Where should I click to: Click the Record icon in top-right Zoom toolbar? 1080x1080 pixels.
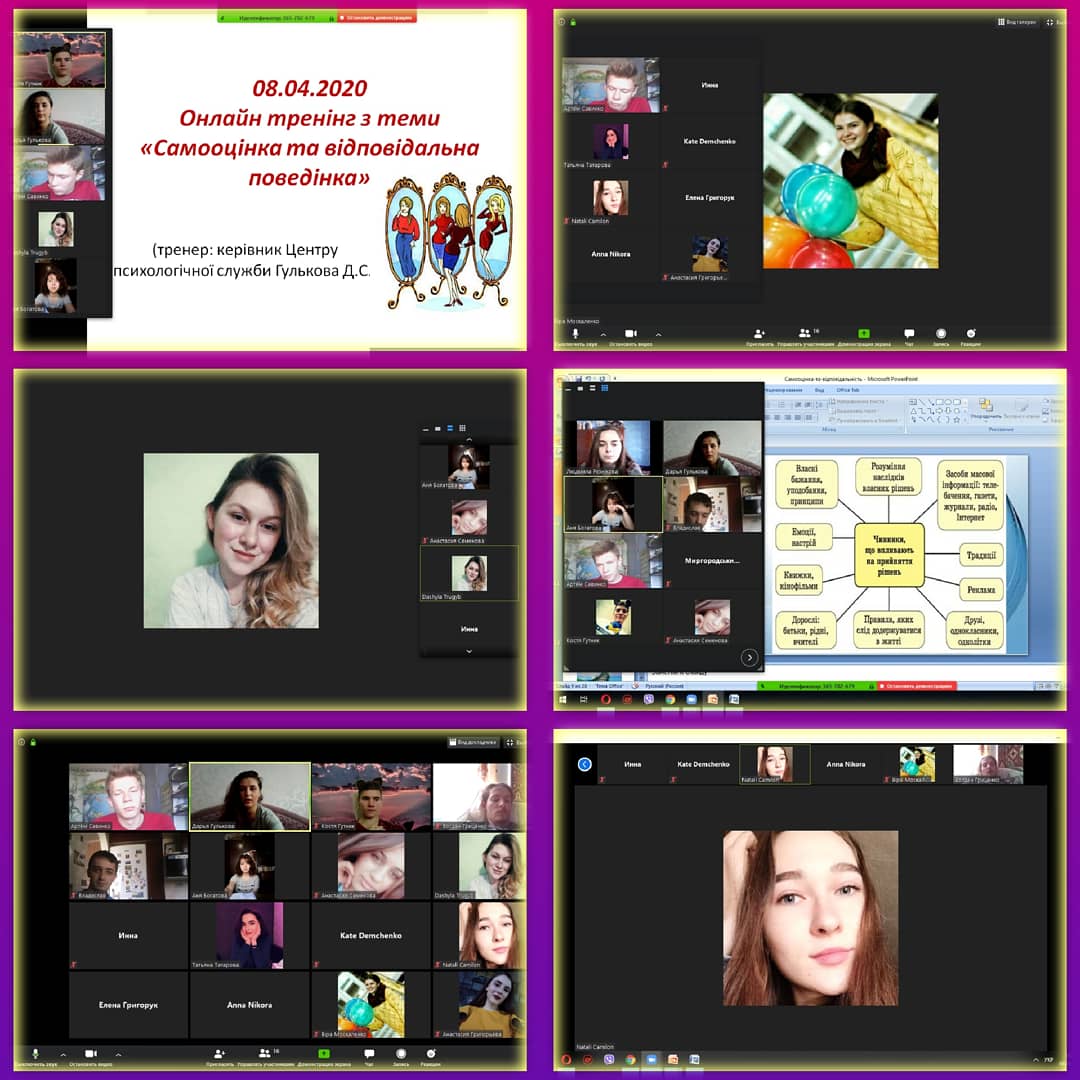click(x=941, y=334)
